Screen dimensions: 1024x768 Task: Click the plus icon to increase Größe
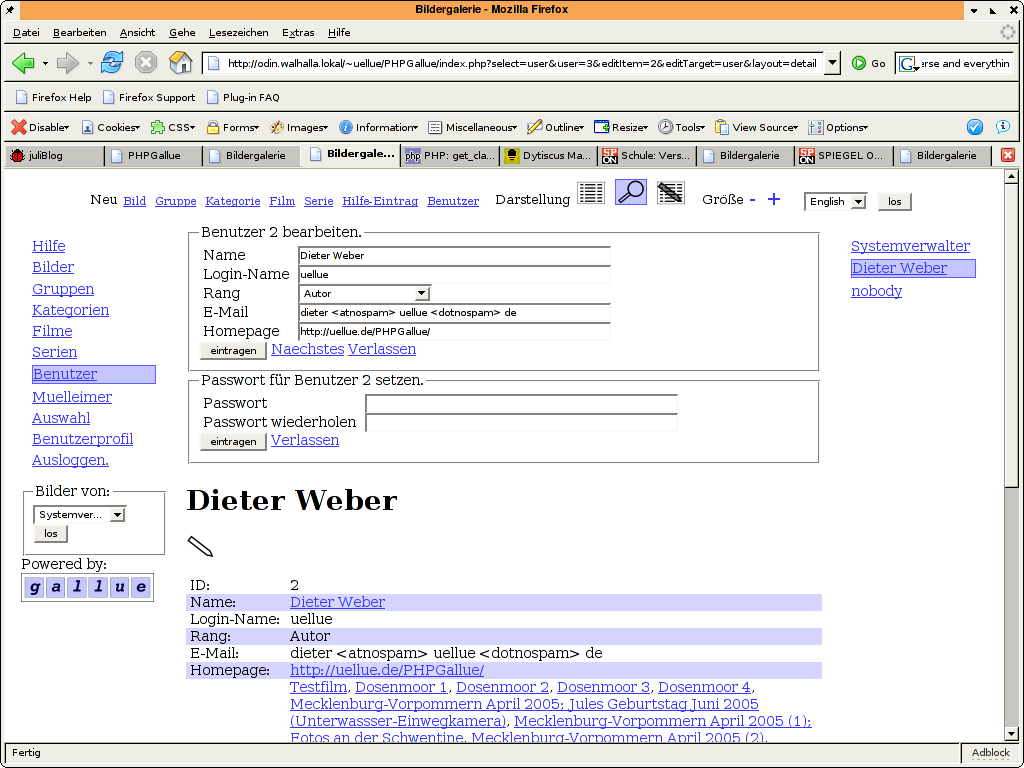point(773,199)
